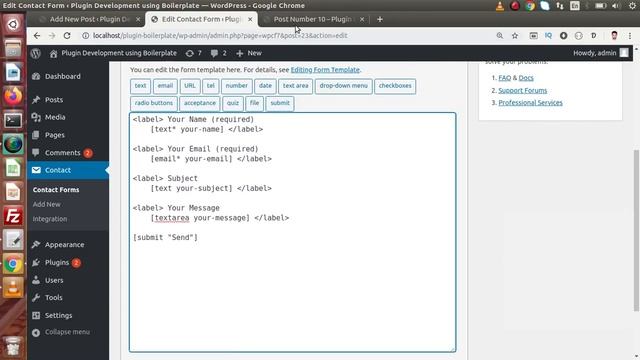Insert a number form tag

(237, 86)
